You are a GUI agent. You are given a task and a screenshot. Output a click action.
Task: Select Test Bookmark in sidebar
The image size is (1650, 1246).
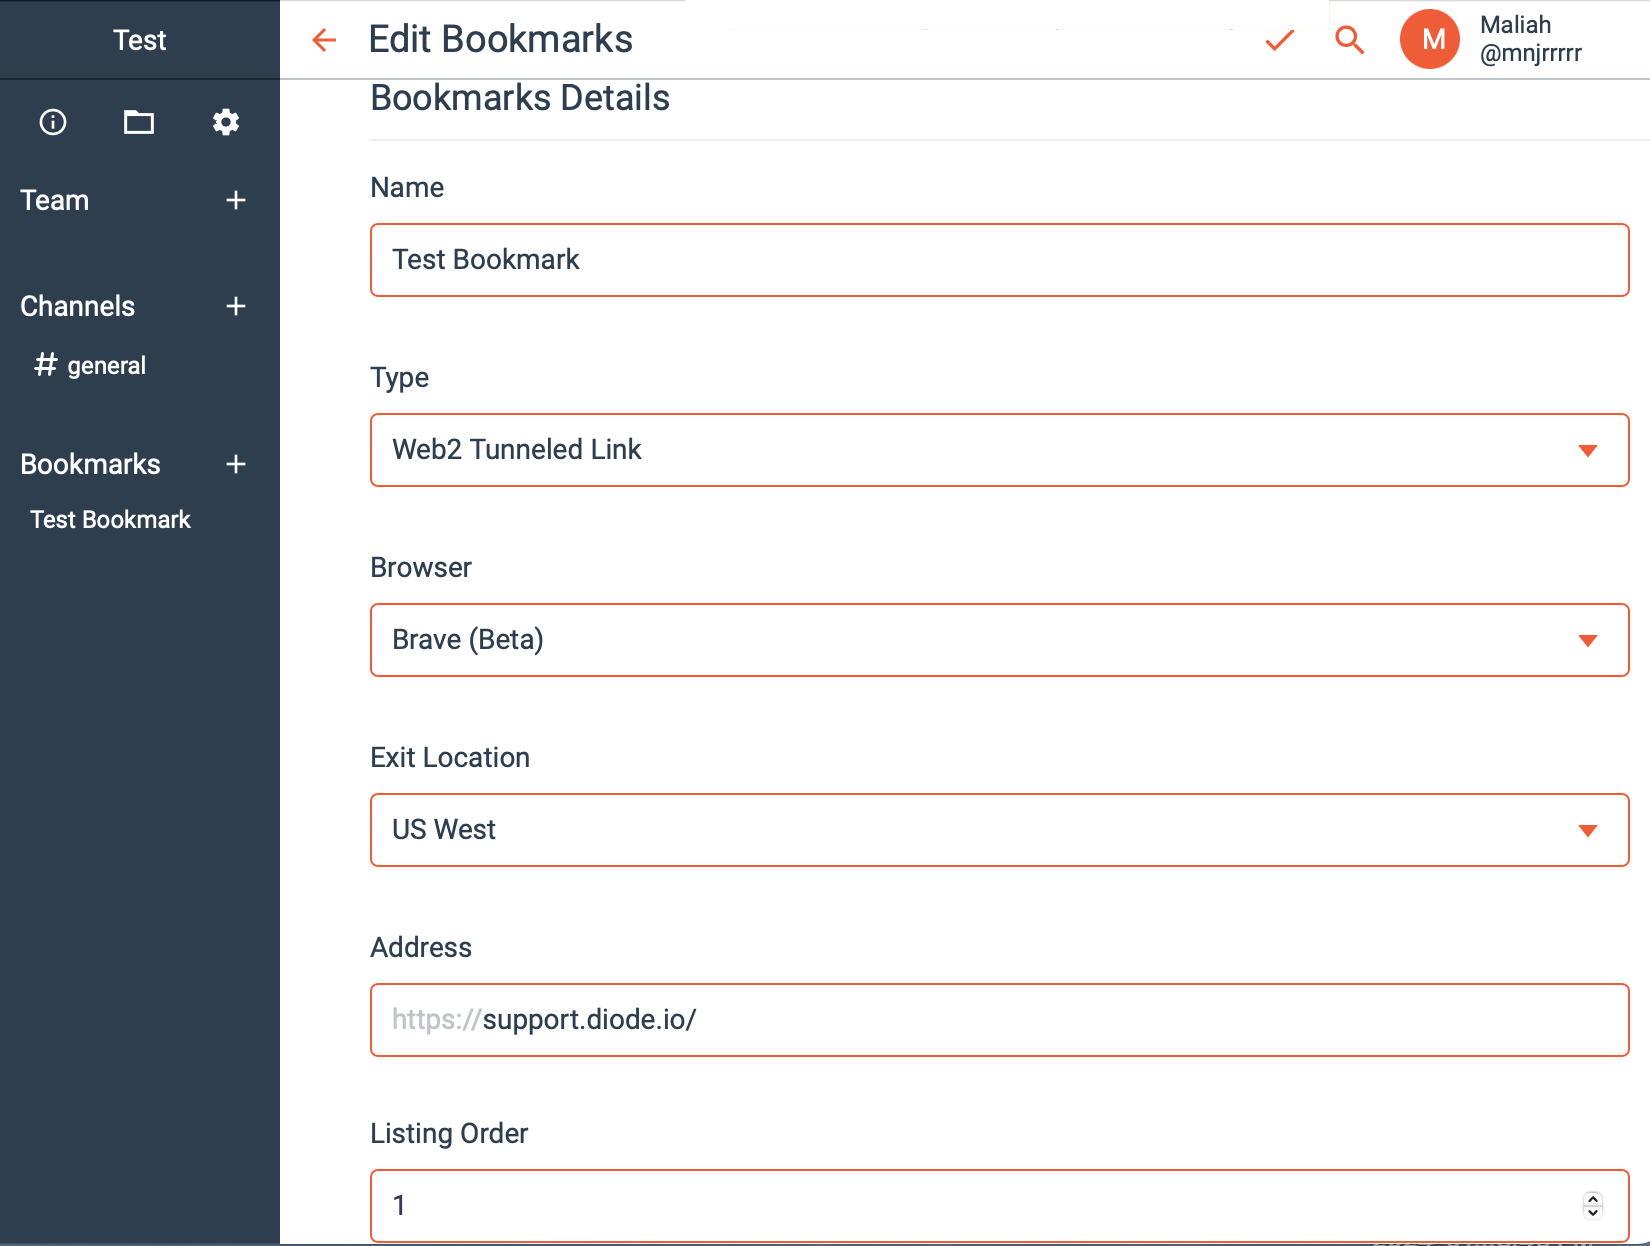tap(110, 519)
